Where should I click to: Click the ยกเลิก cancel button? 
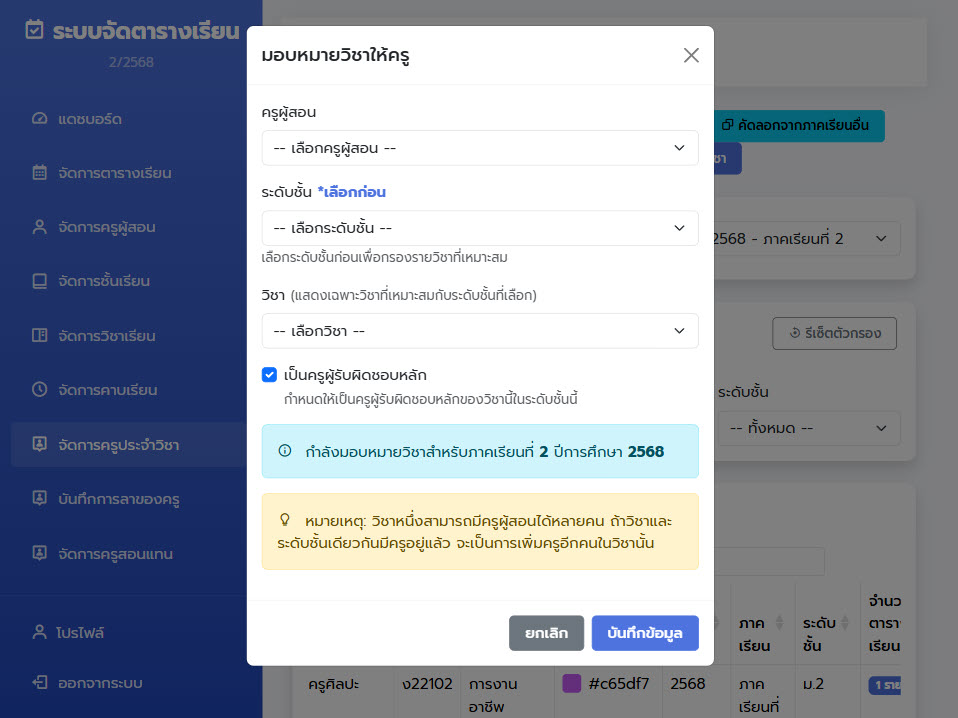click(546, 633)
